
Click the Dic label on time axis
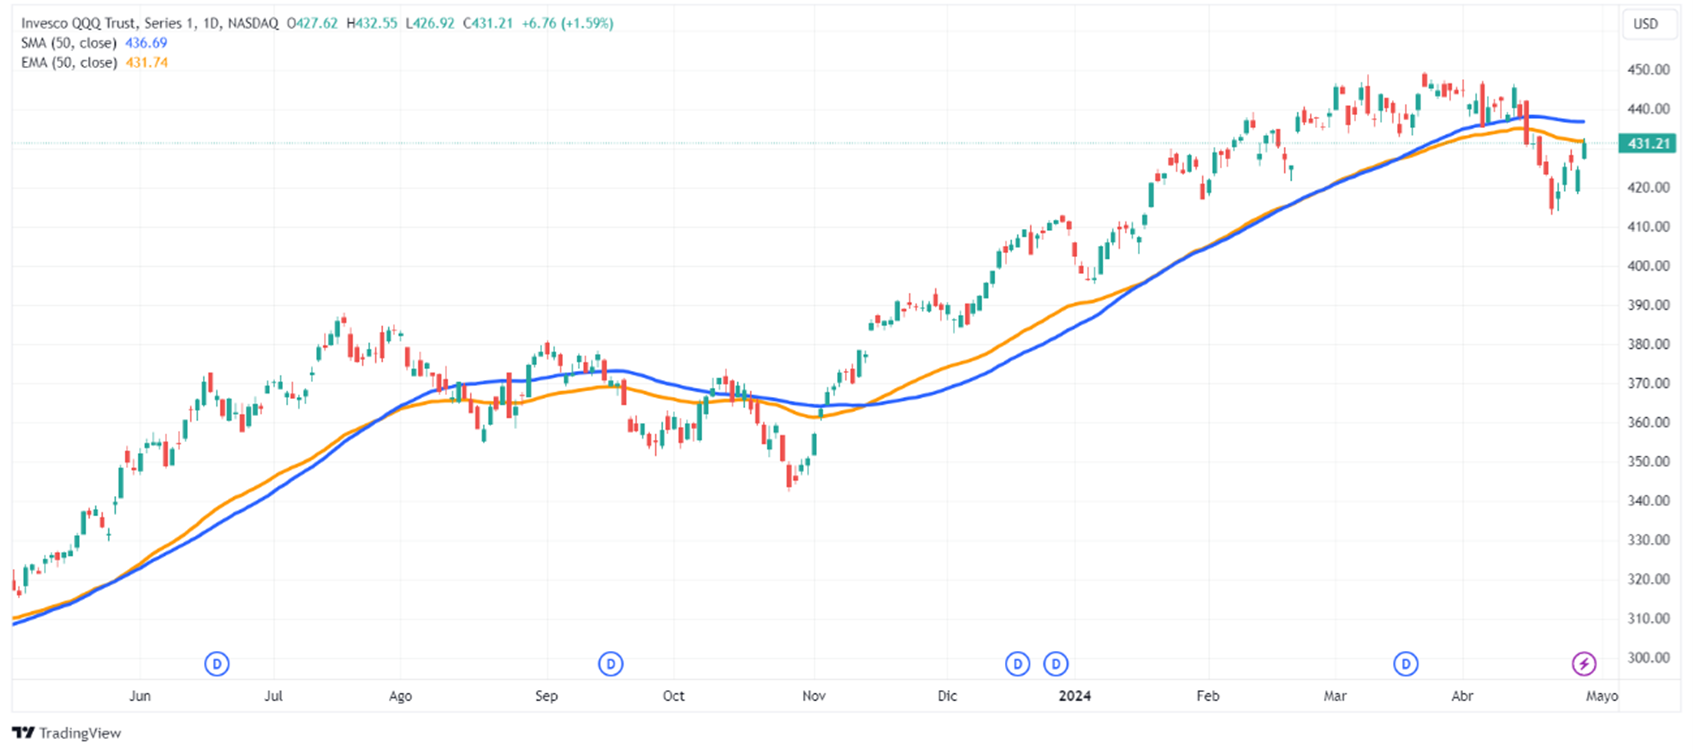[947, 696]
